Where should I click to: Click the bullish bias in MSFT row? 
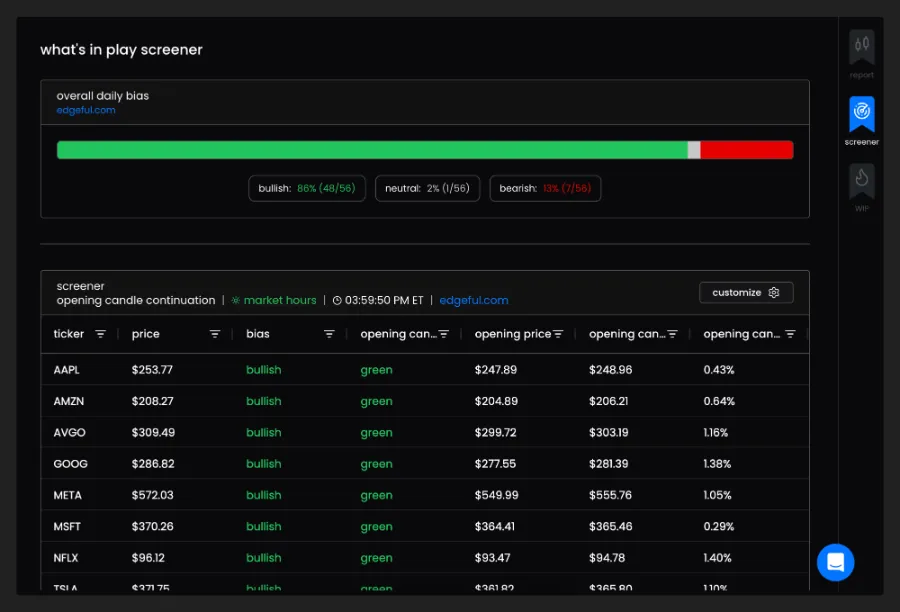click(263, 526)
